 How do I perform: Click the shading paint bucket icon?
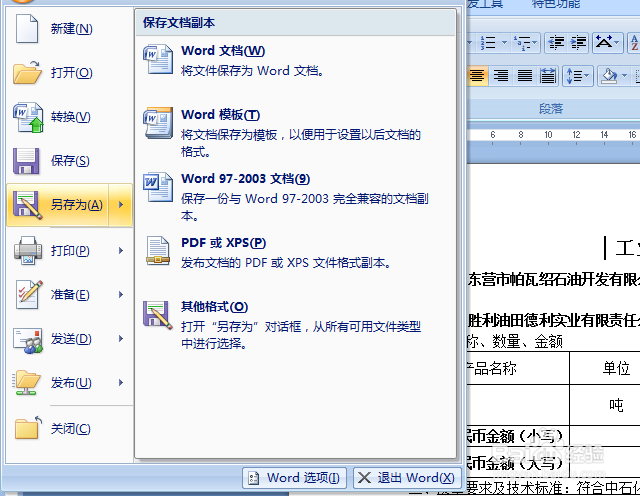[x=609, y=76]
